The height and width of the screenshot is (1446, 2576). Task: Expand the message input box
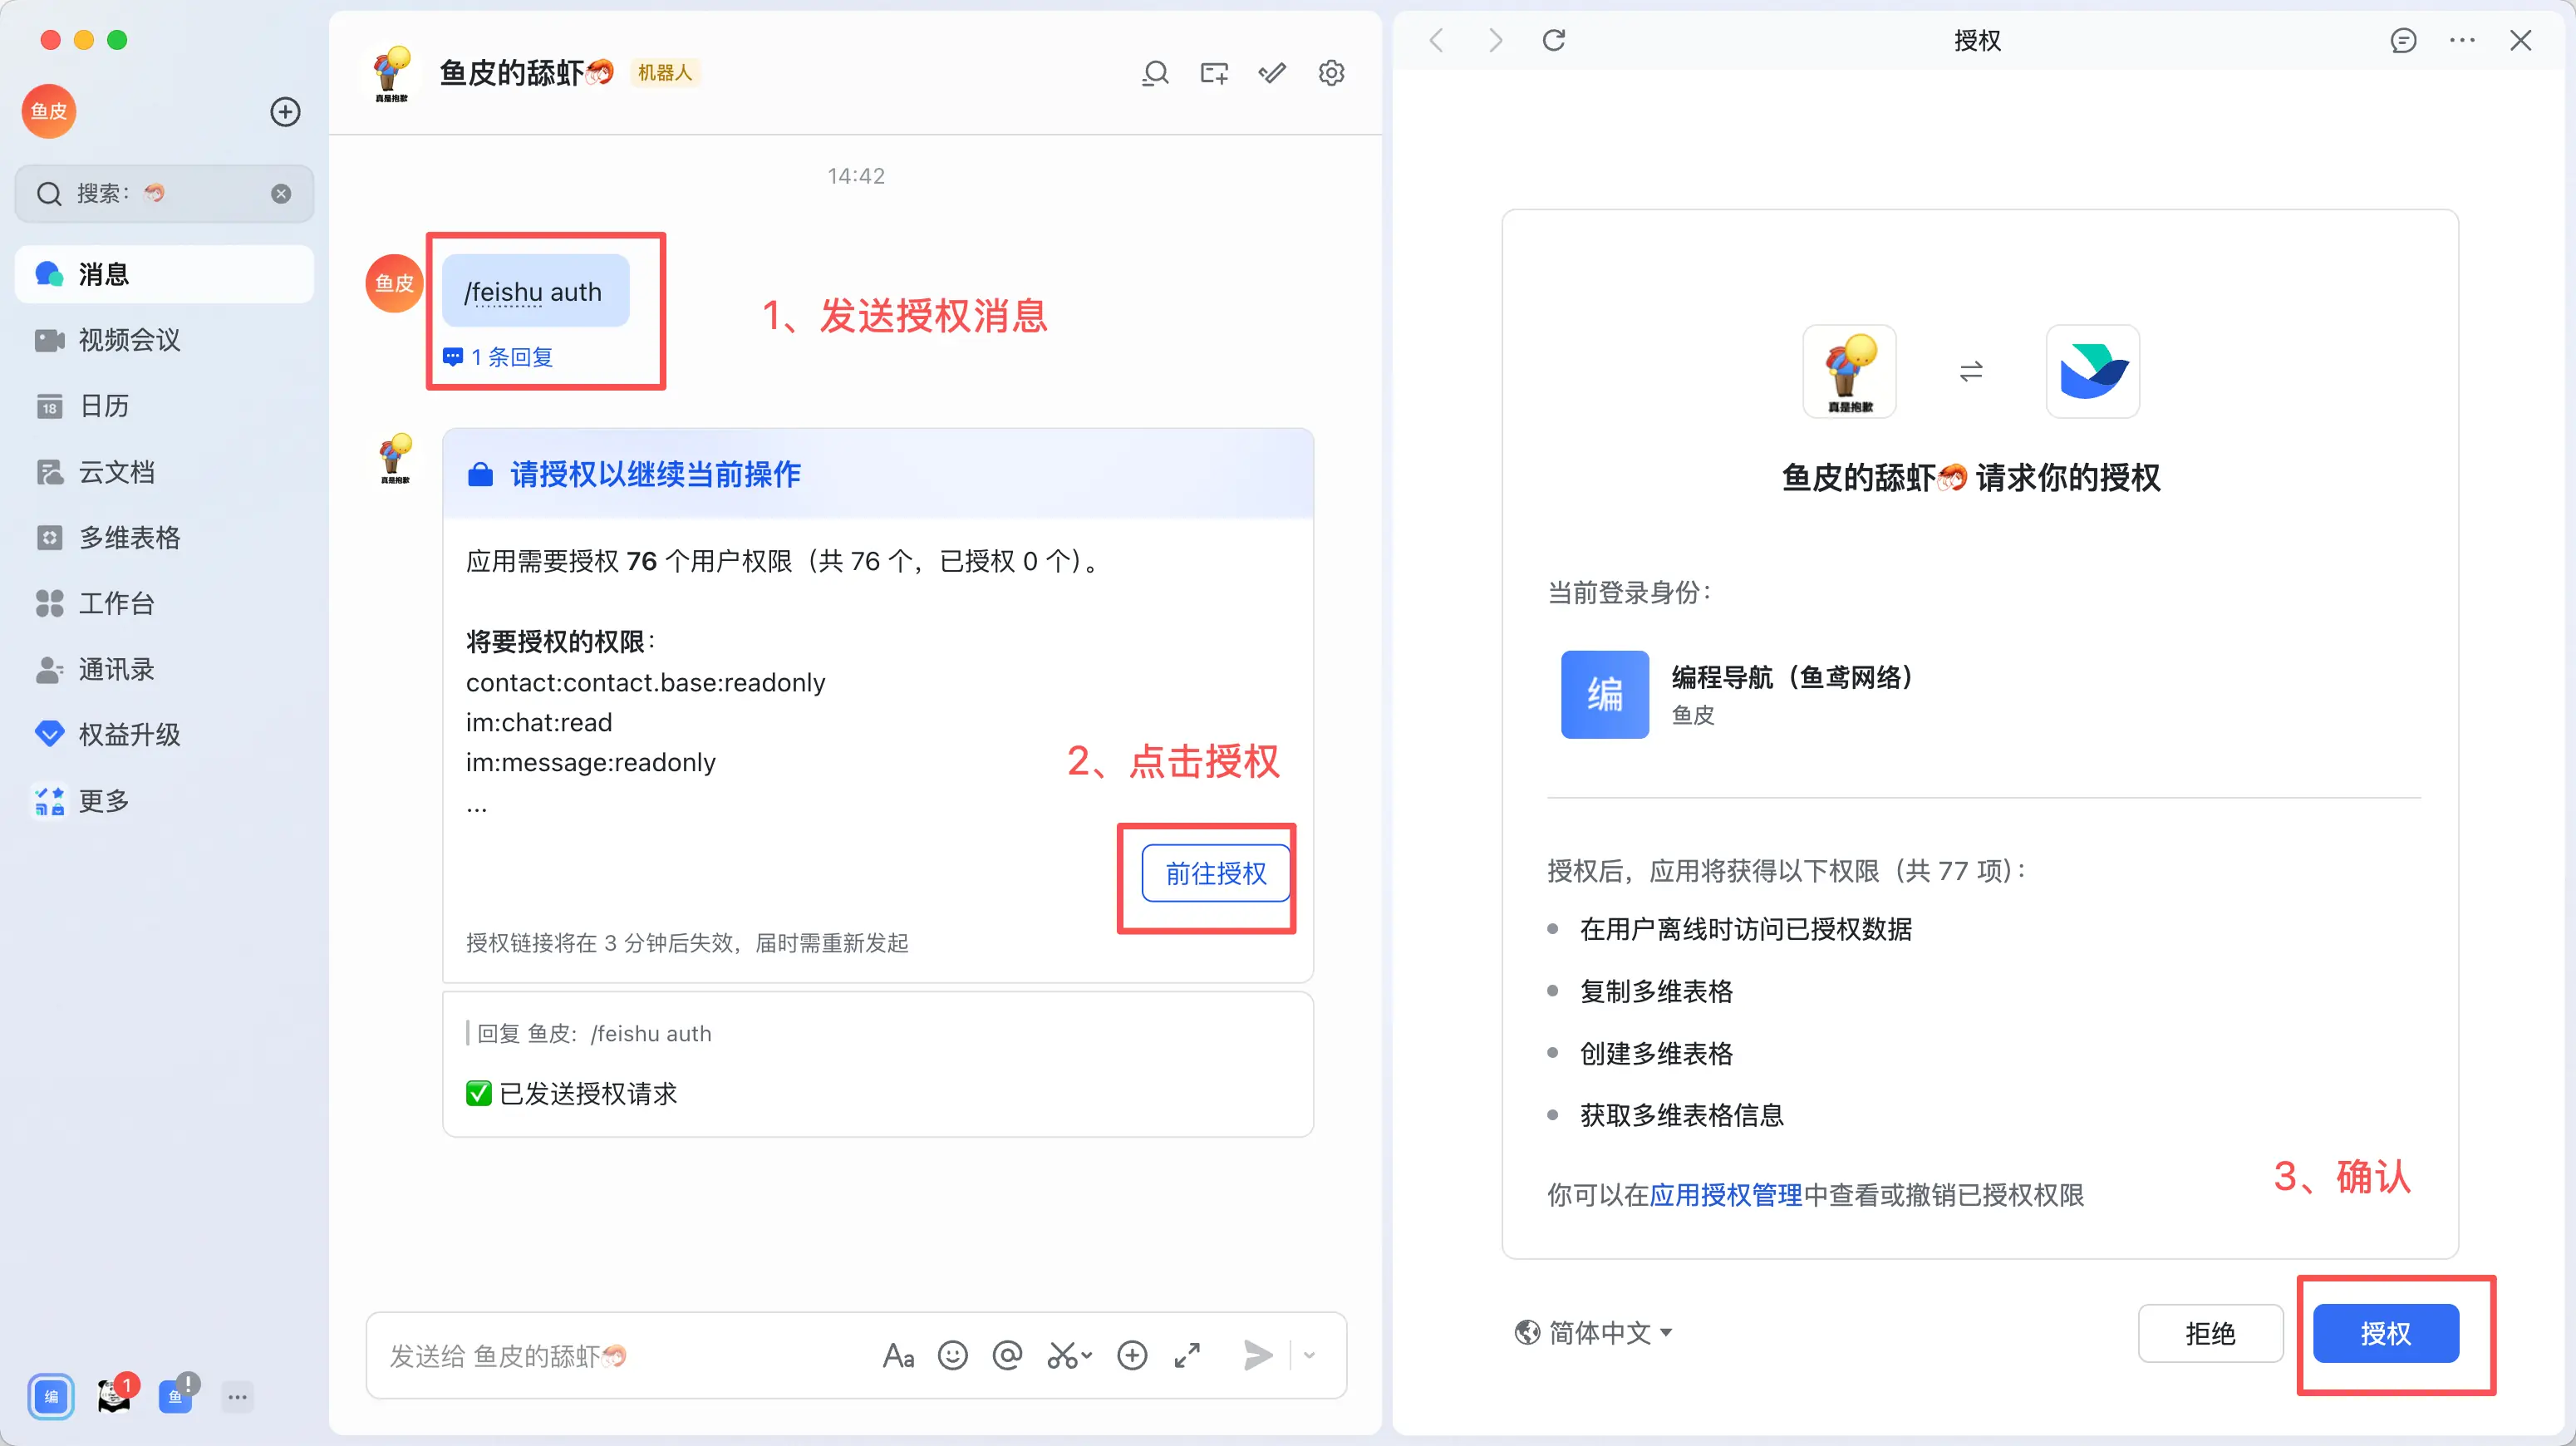(x=1187, y=1356)
